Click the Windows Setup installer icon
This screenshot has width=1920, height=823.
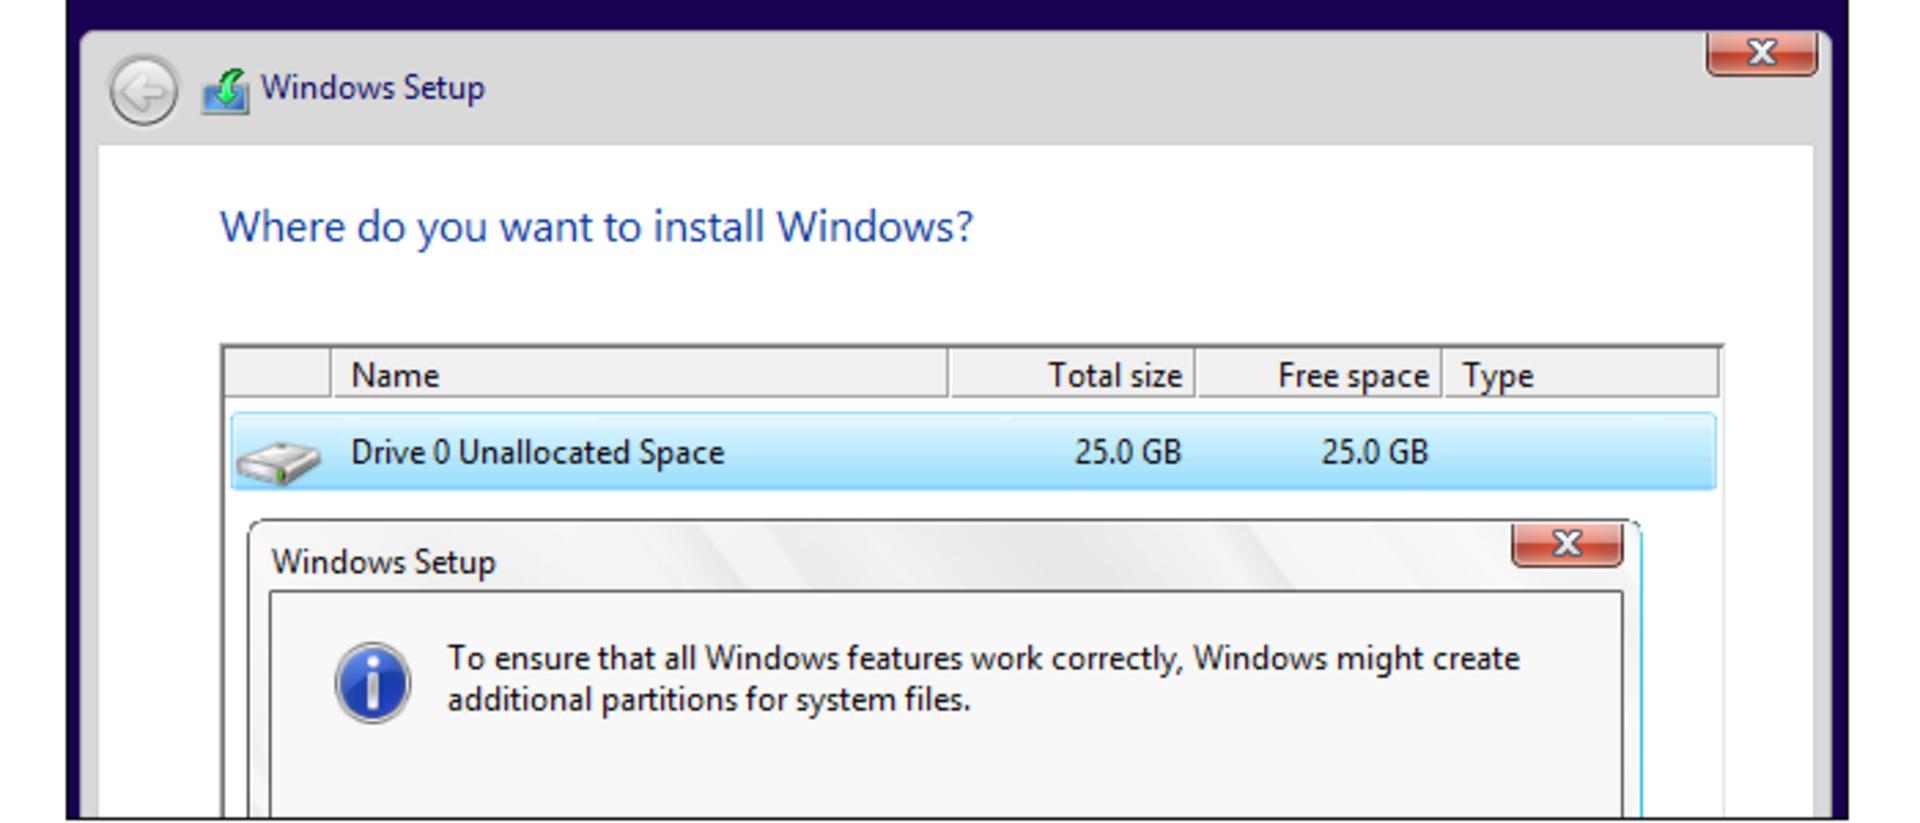pyautogui.click(x=225, y=91)
